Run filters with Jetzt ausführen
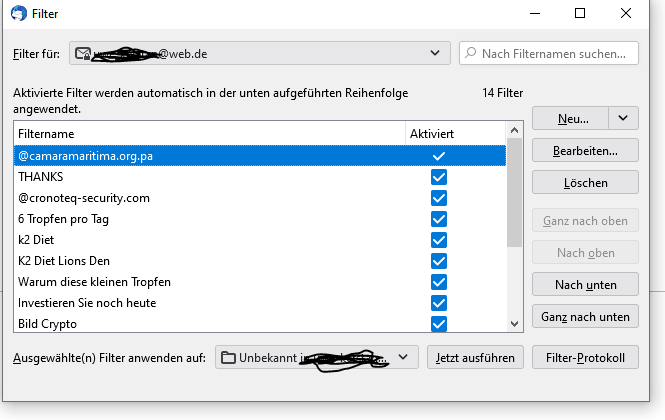 coord(476,357)
